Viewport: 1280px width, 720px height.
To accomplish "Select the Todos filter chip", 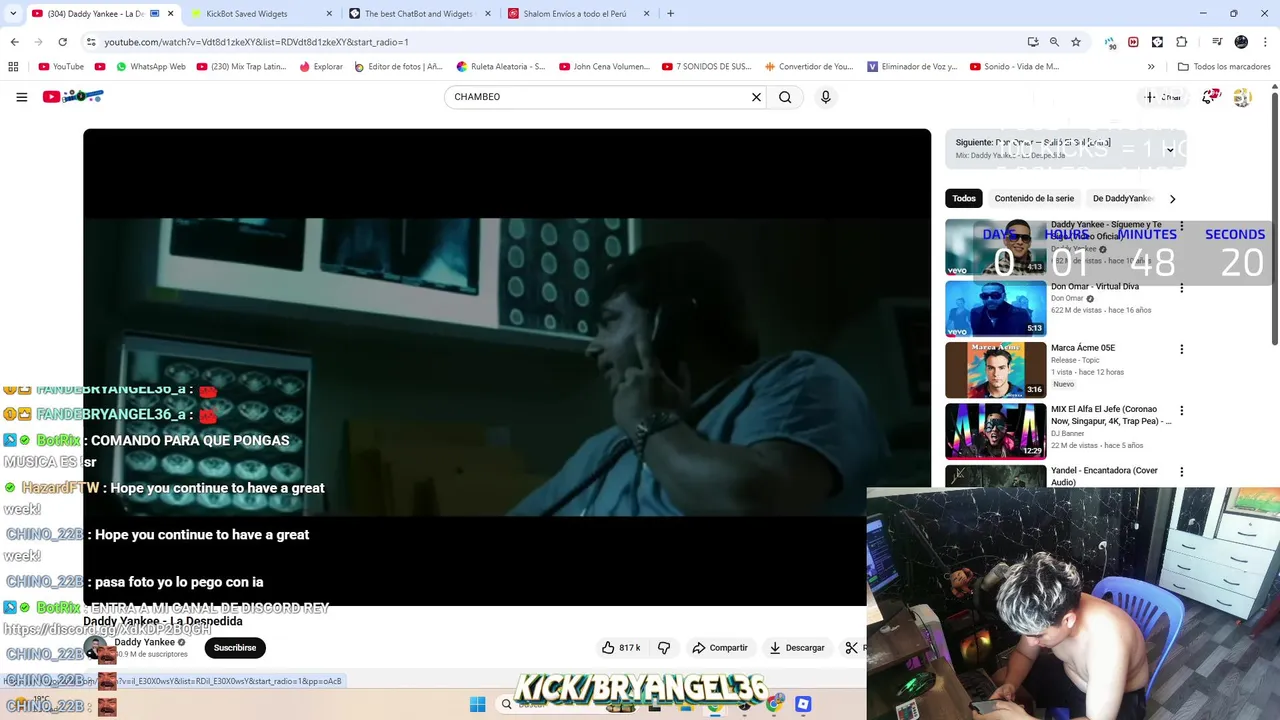I will [964, 198].
